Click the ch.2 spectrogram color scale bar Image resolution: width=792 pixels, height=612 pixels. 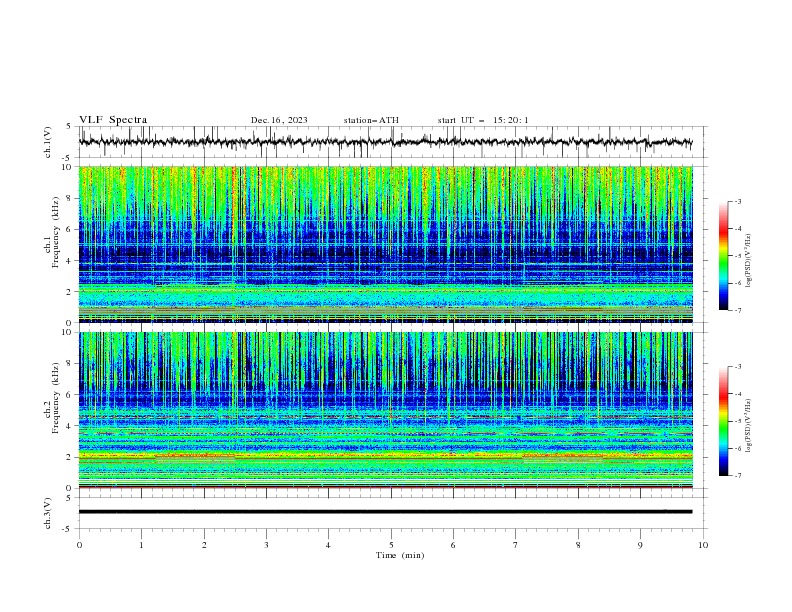[723, 421]
